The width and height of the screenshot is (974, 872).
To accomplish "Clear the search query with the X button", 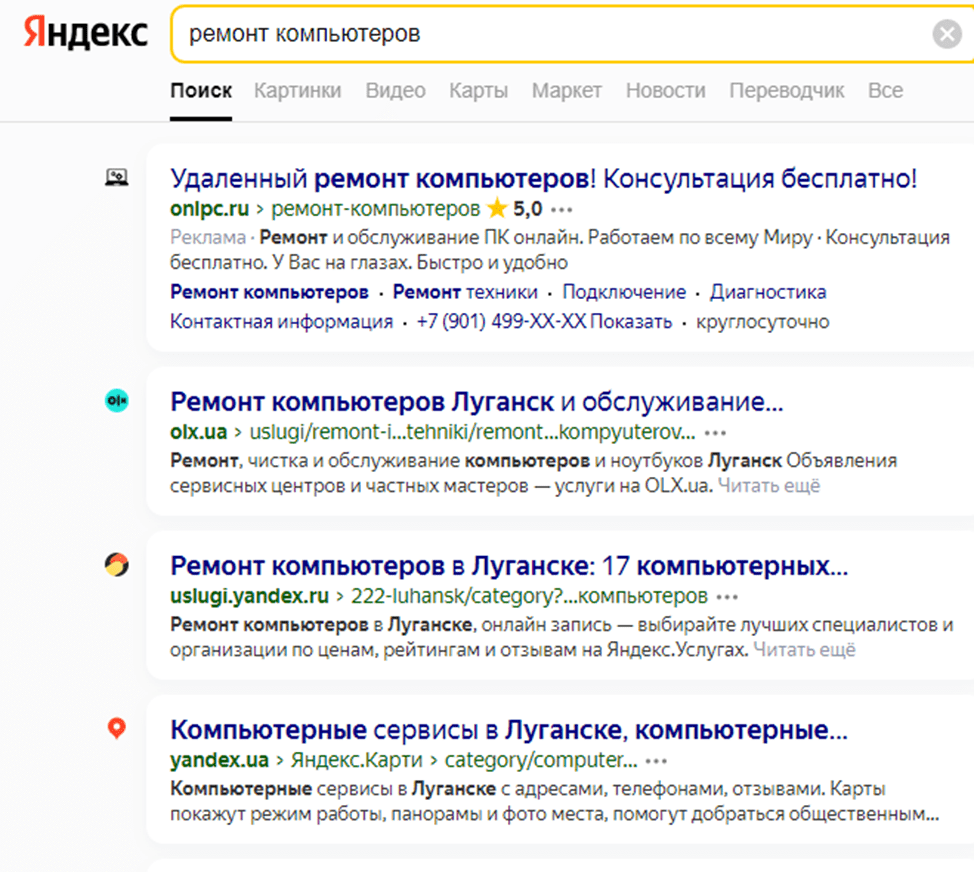I will 947,34.
